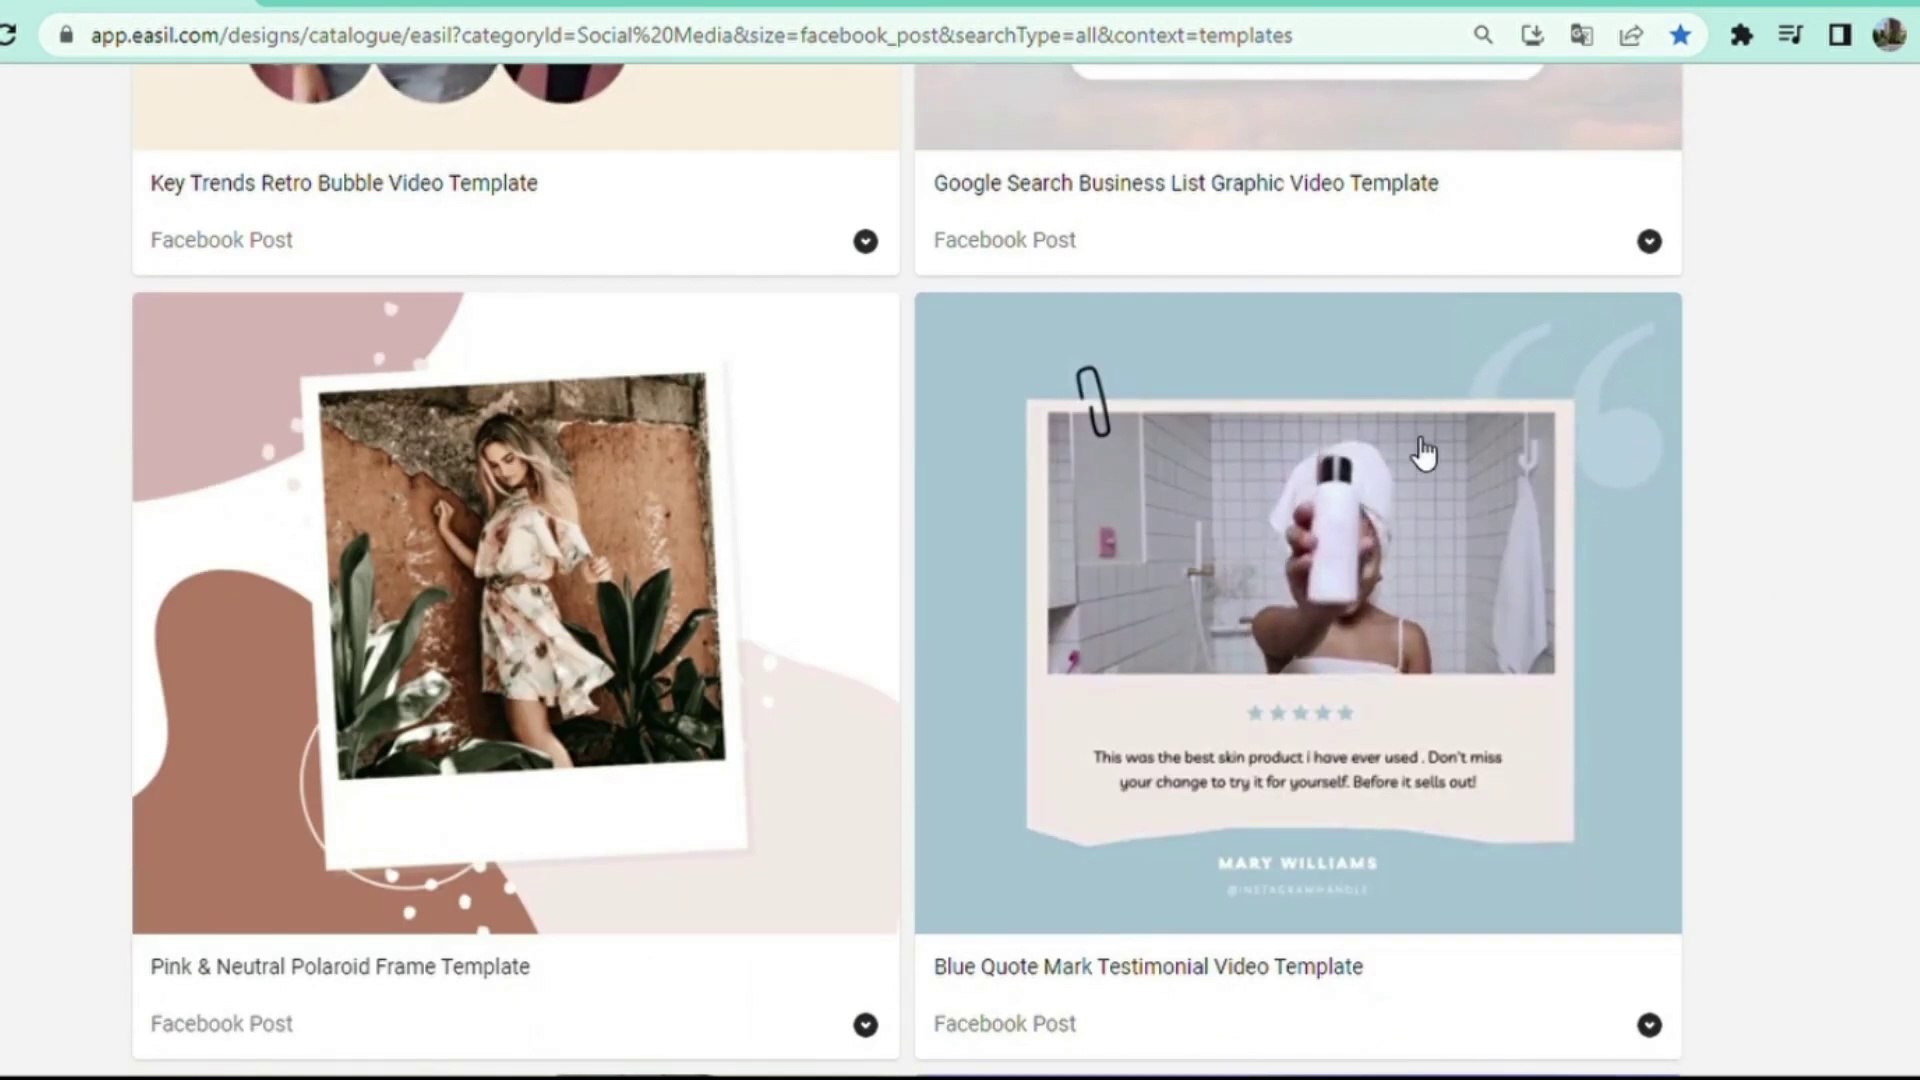Open Blue Quote Mark Testimonial Video Template title

[x=1148, y=967]
